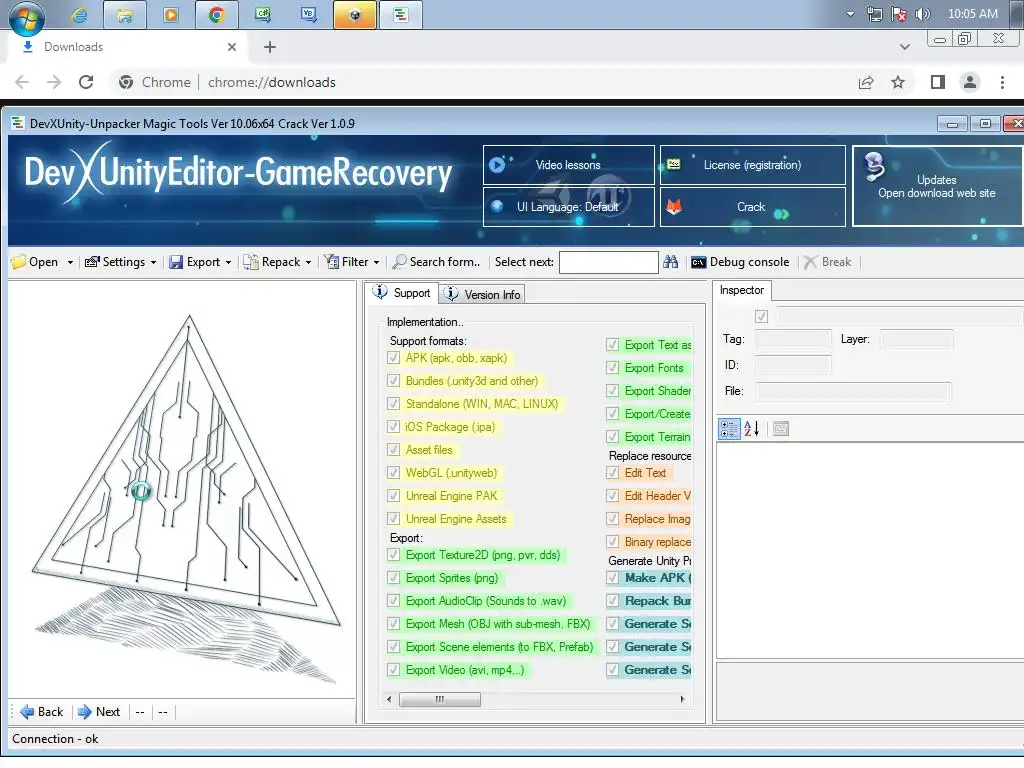Click Chrome share page icon
The image size is (1024, 768).
[x=866, y=82]
